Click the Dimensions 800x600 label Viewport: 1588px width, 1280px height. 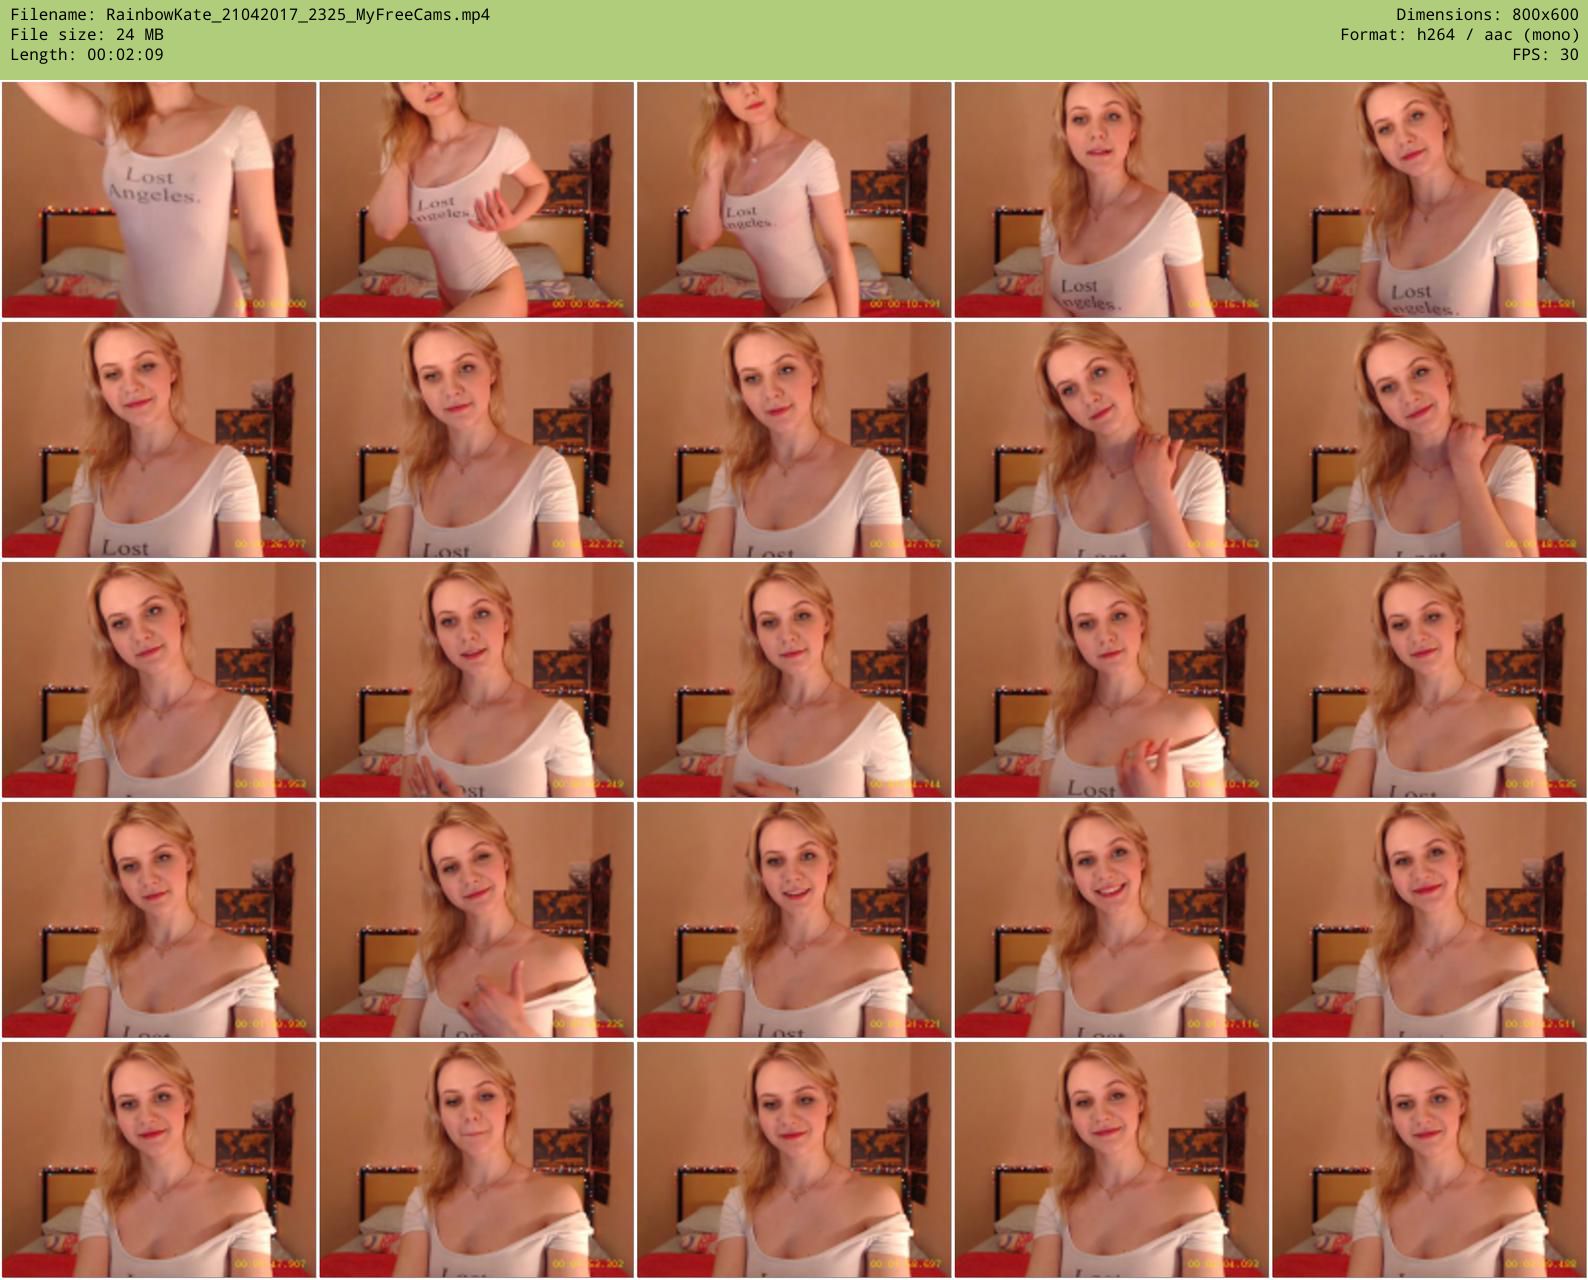pos(1487,15)
